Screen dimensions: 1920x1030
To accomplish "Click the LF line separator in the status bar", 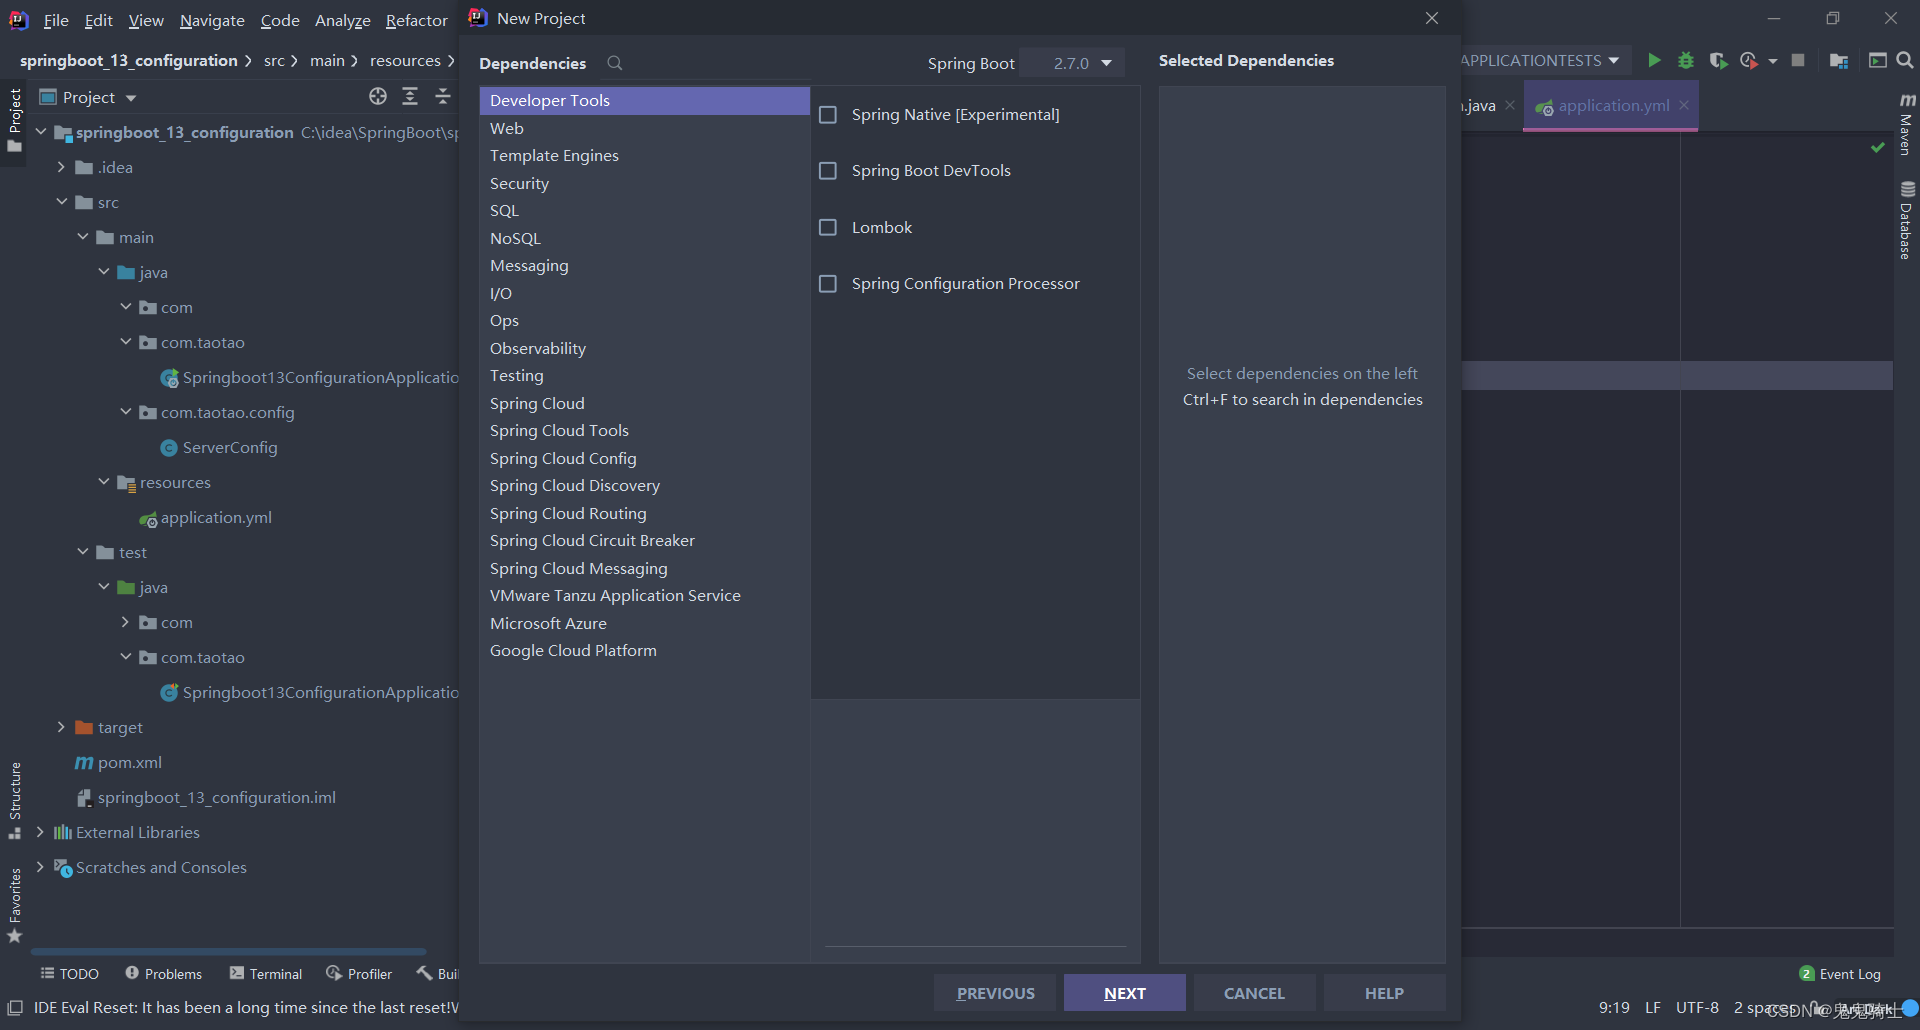I will [x=1653, y=1007].
